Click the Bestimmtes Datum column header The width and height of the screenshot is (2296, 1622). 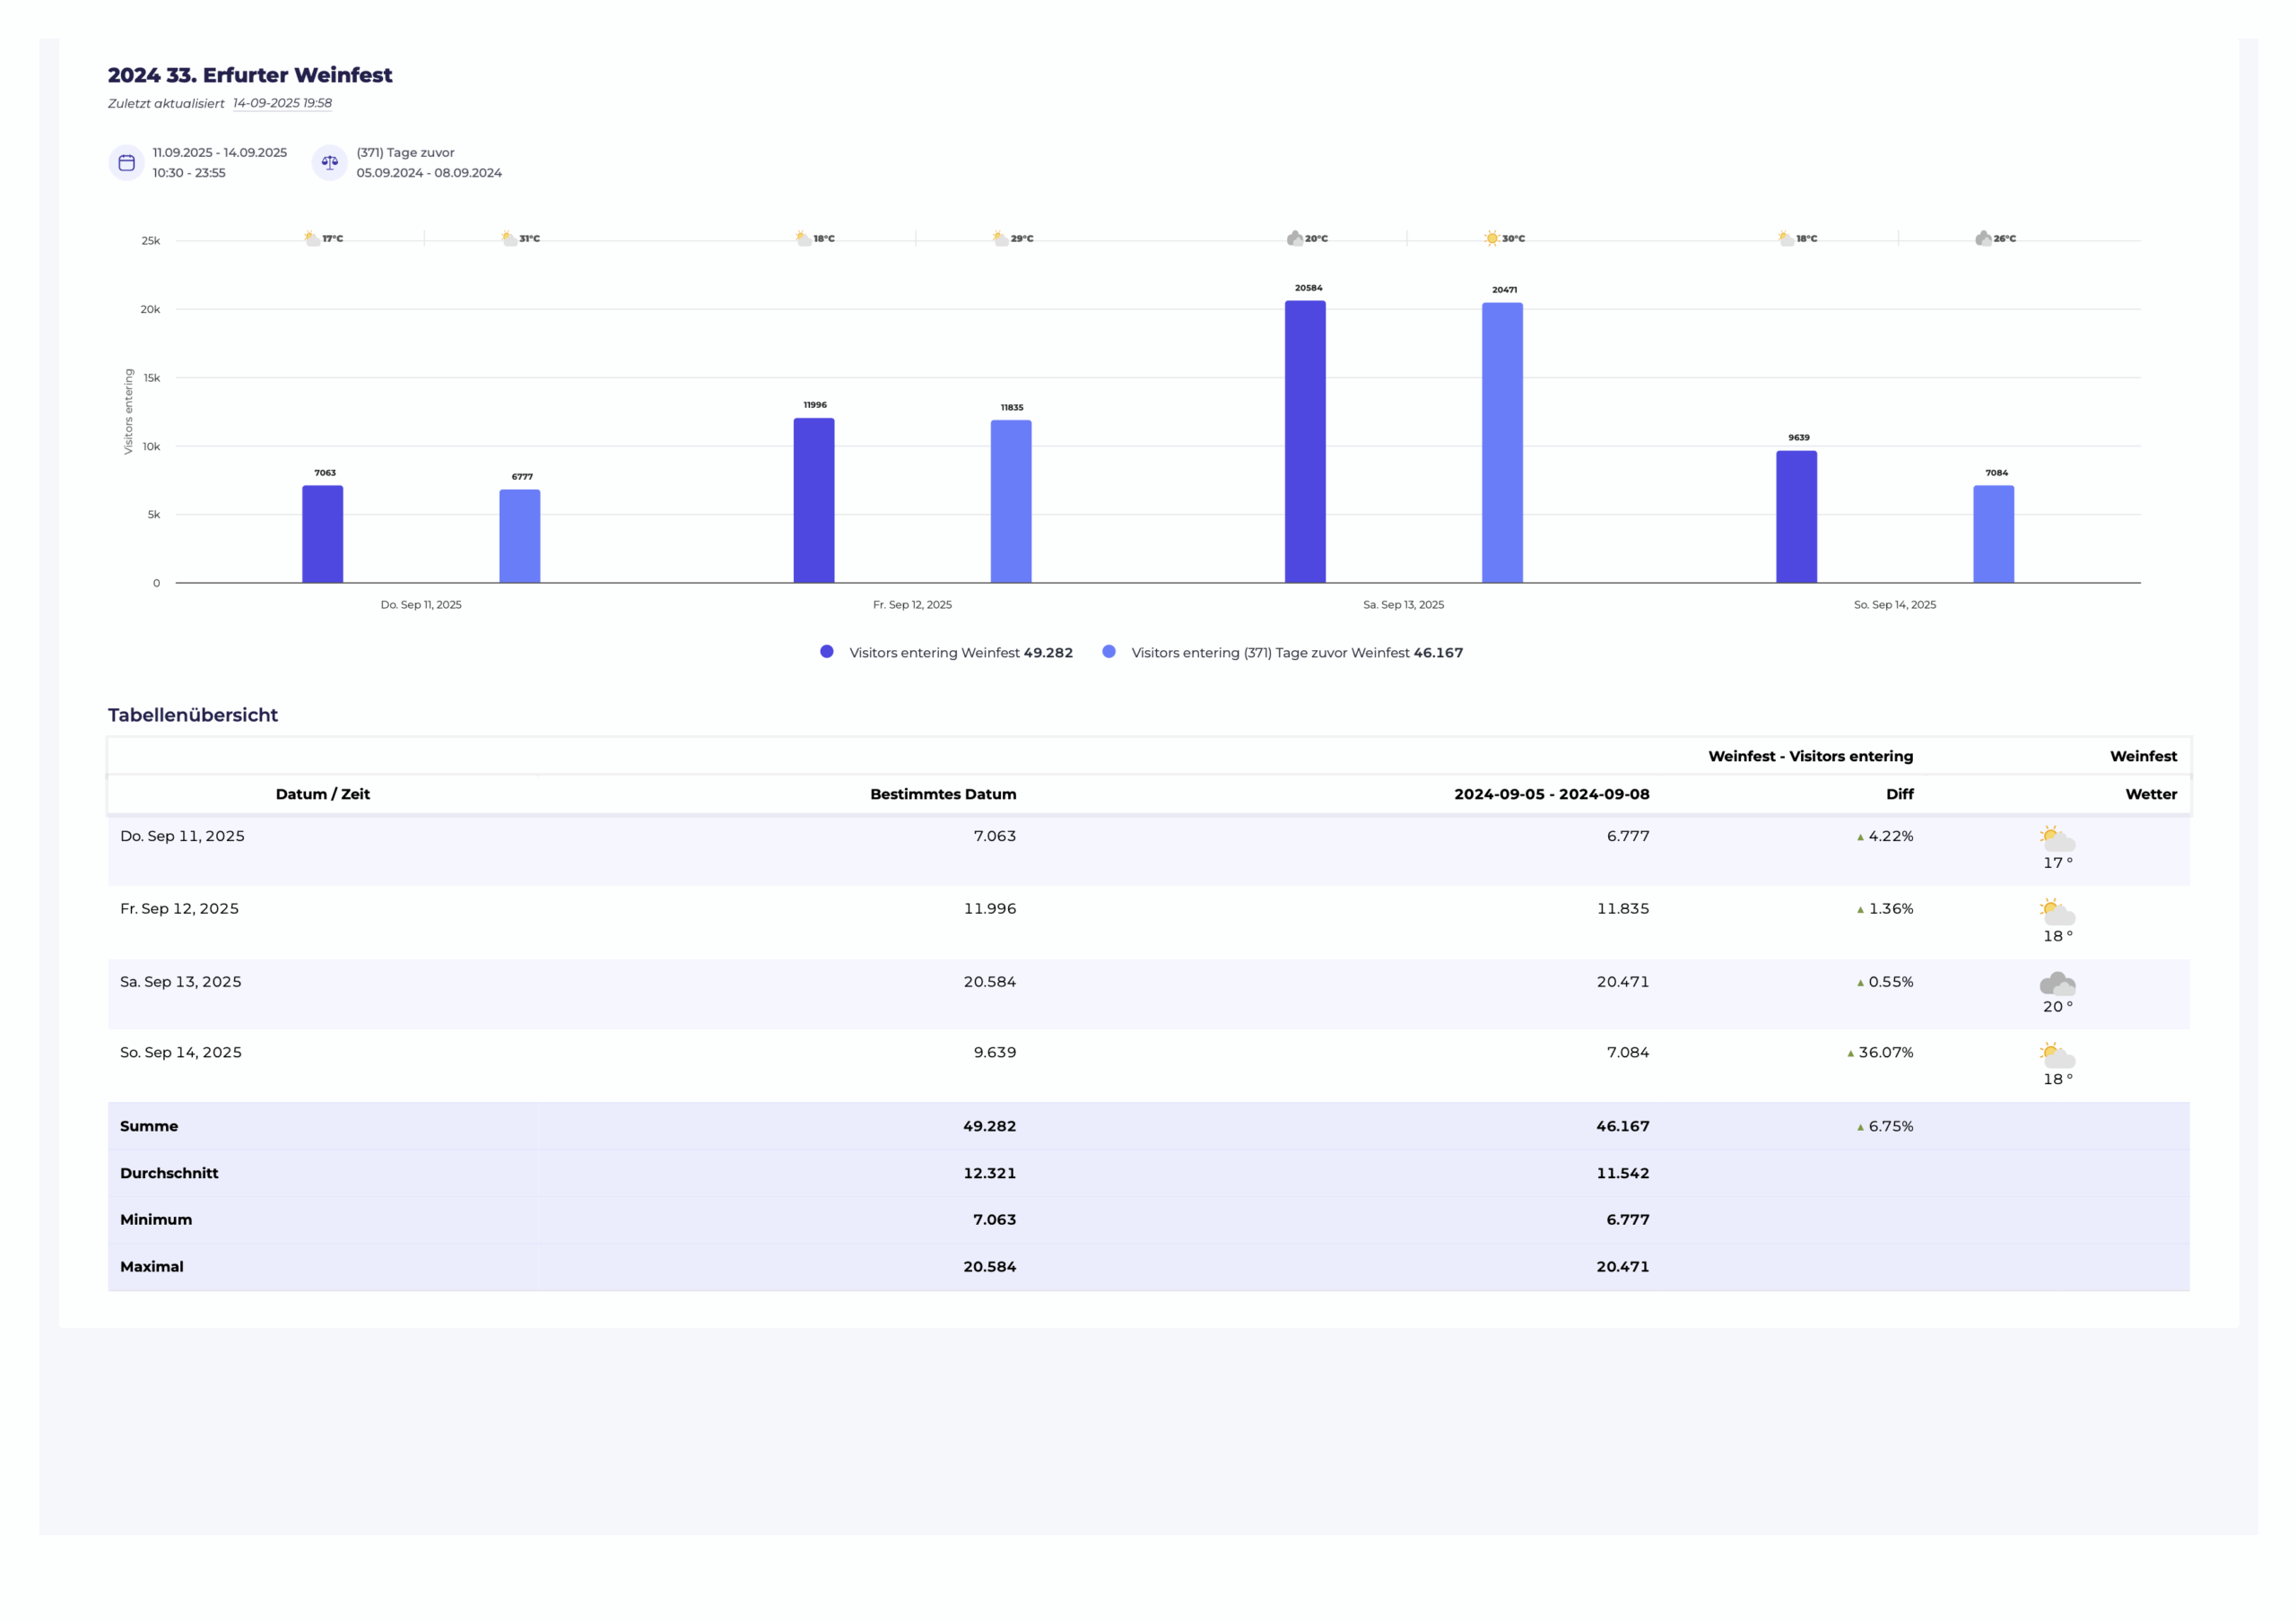(942, 794)
